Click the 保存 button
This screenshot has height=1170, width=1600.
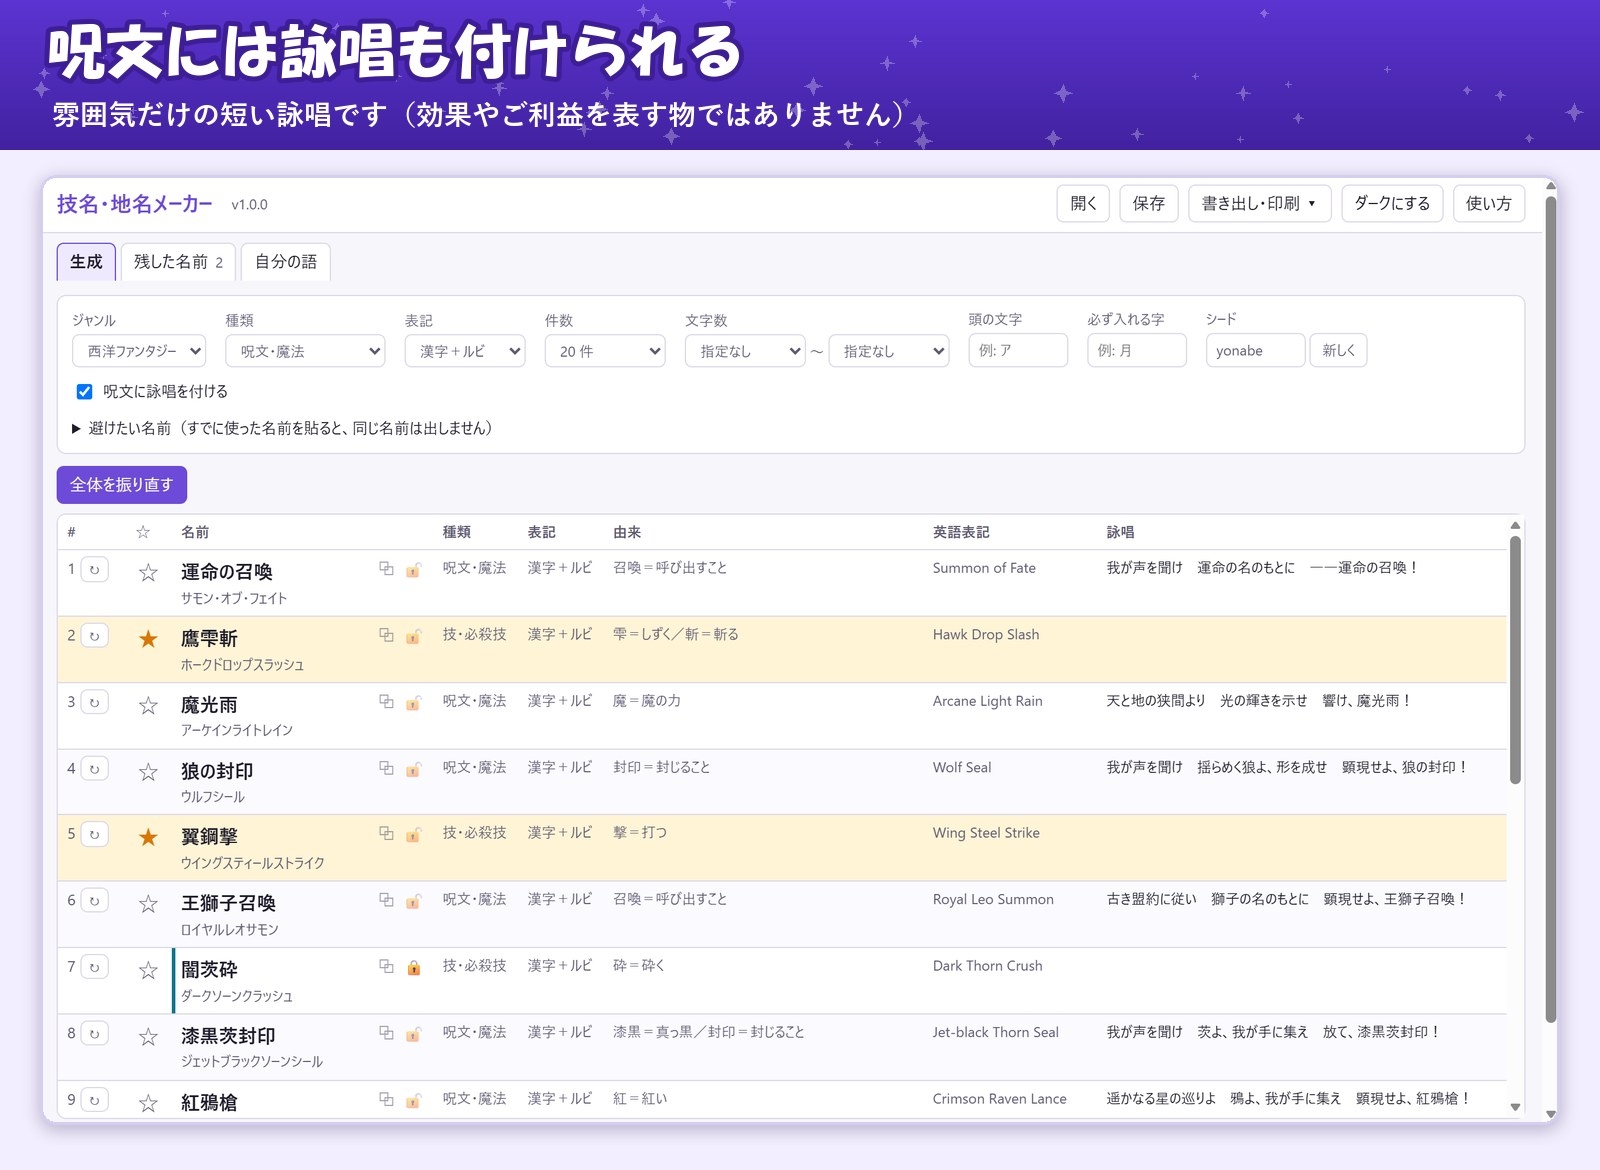click(1149, 203)
